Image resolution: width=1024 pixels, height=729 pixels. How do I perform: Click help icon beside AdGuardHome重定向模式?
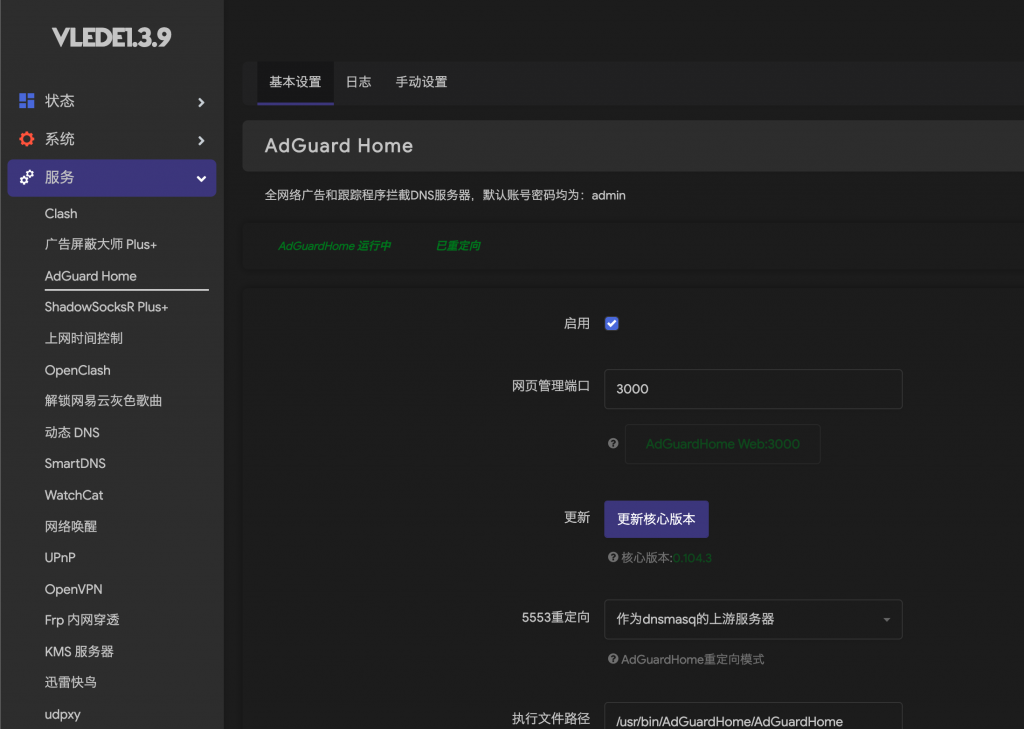point(613,658)
